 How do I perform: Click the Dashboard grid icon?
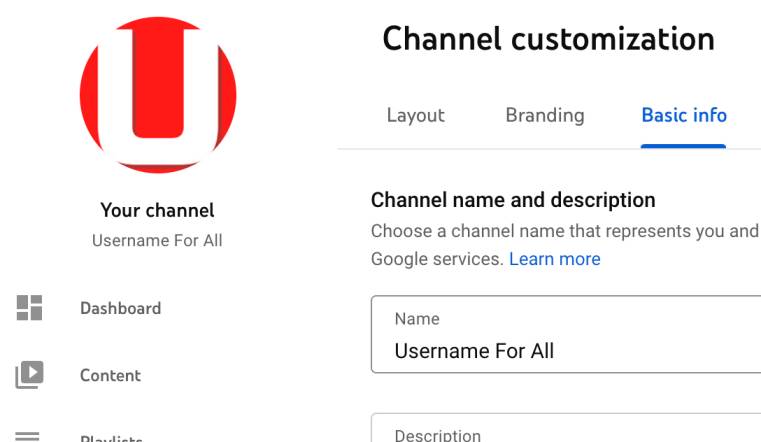(29, 308)
